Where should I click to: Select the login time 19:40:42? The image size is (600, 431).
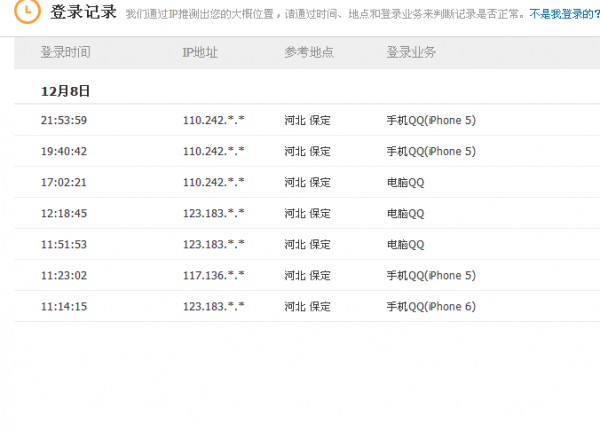click(64, 151)
